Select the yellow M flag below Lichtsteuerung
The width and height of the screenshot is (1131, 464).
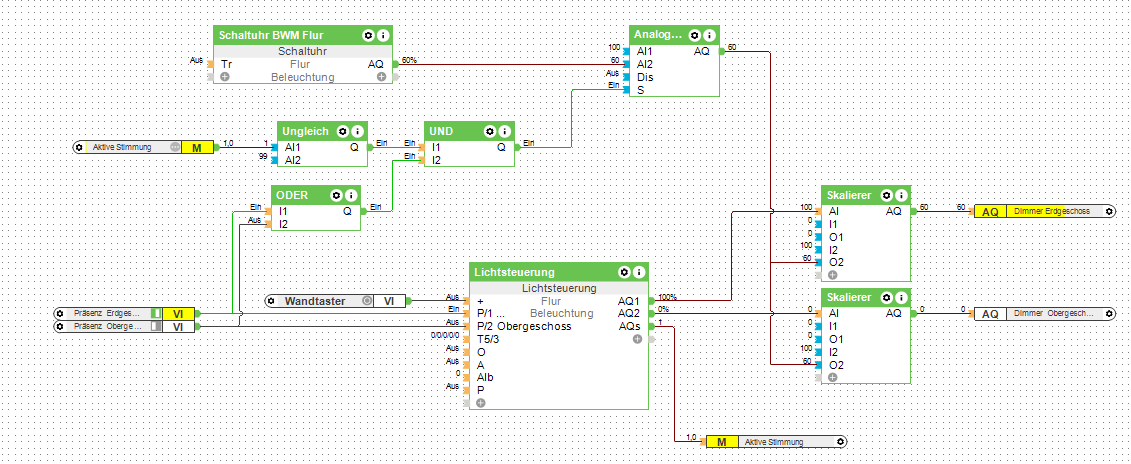720,441
